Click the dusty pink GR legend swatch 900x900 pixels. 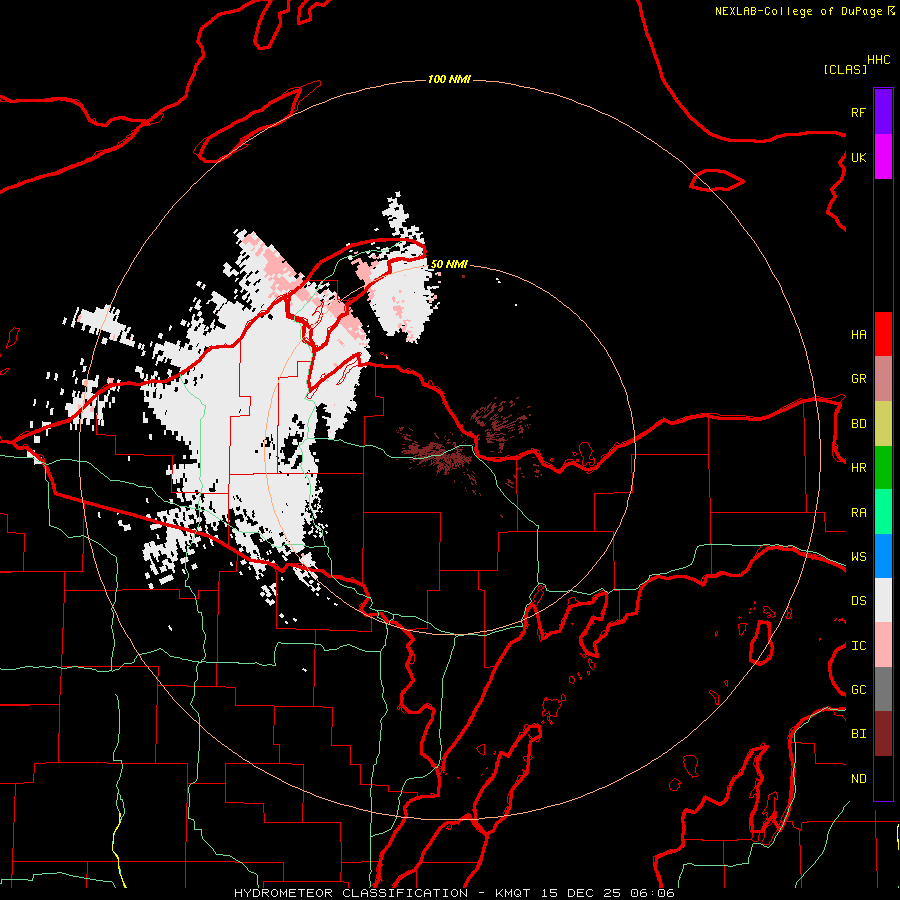pos(883,379)
